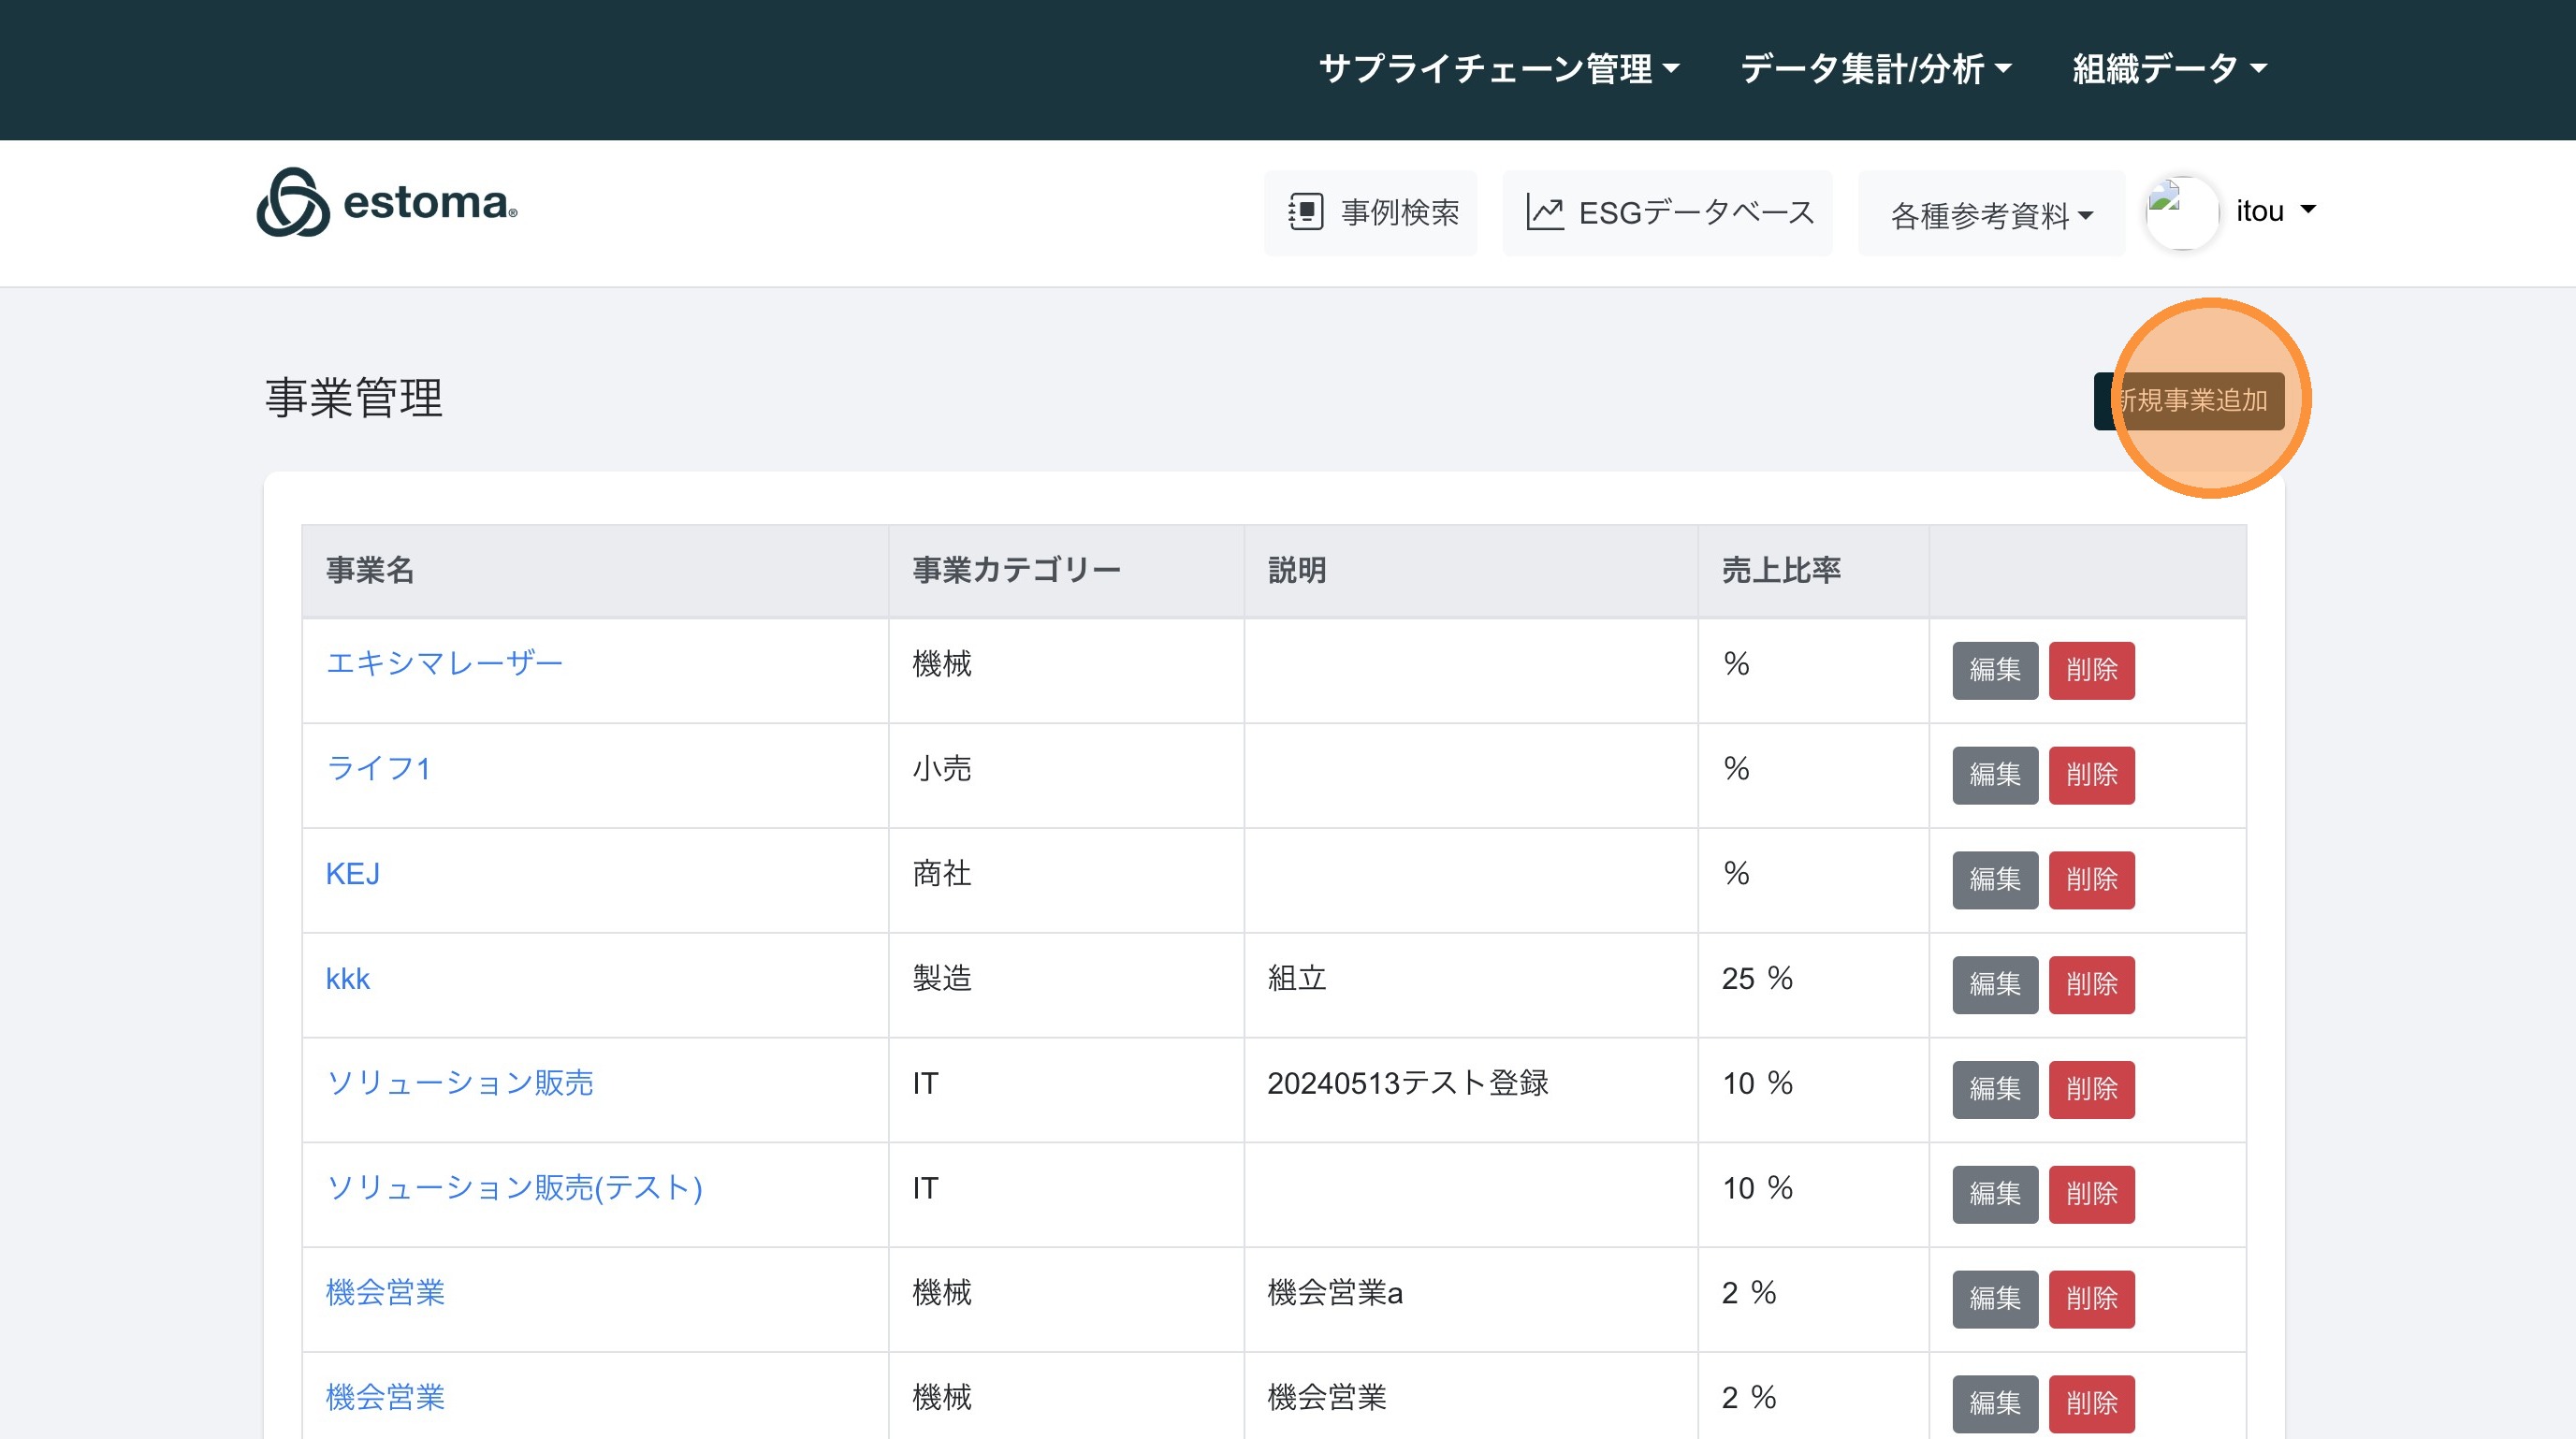This screenshot has width=2576, height=1439.
Task: Edit the 機会営業a row
Action: tap(1995, 1299)
